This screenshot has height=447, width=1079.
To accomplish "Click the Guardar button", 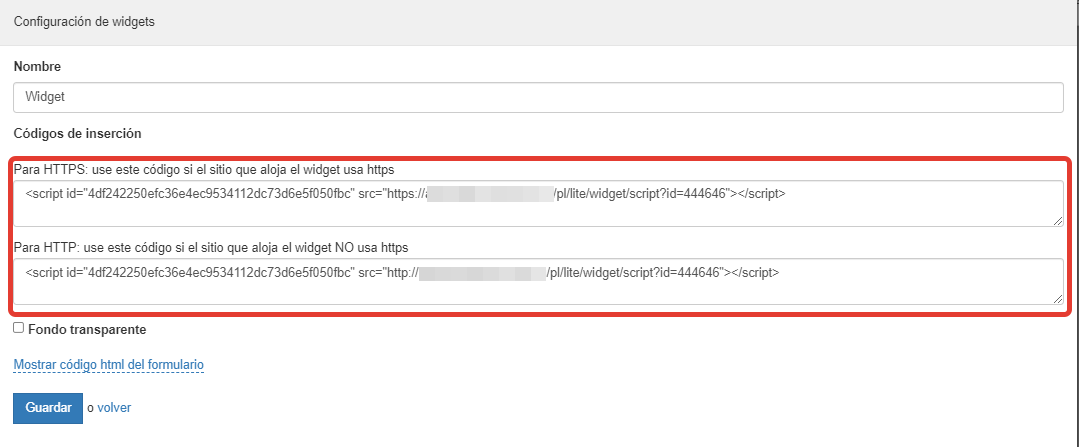I will click(48, 408).
